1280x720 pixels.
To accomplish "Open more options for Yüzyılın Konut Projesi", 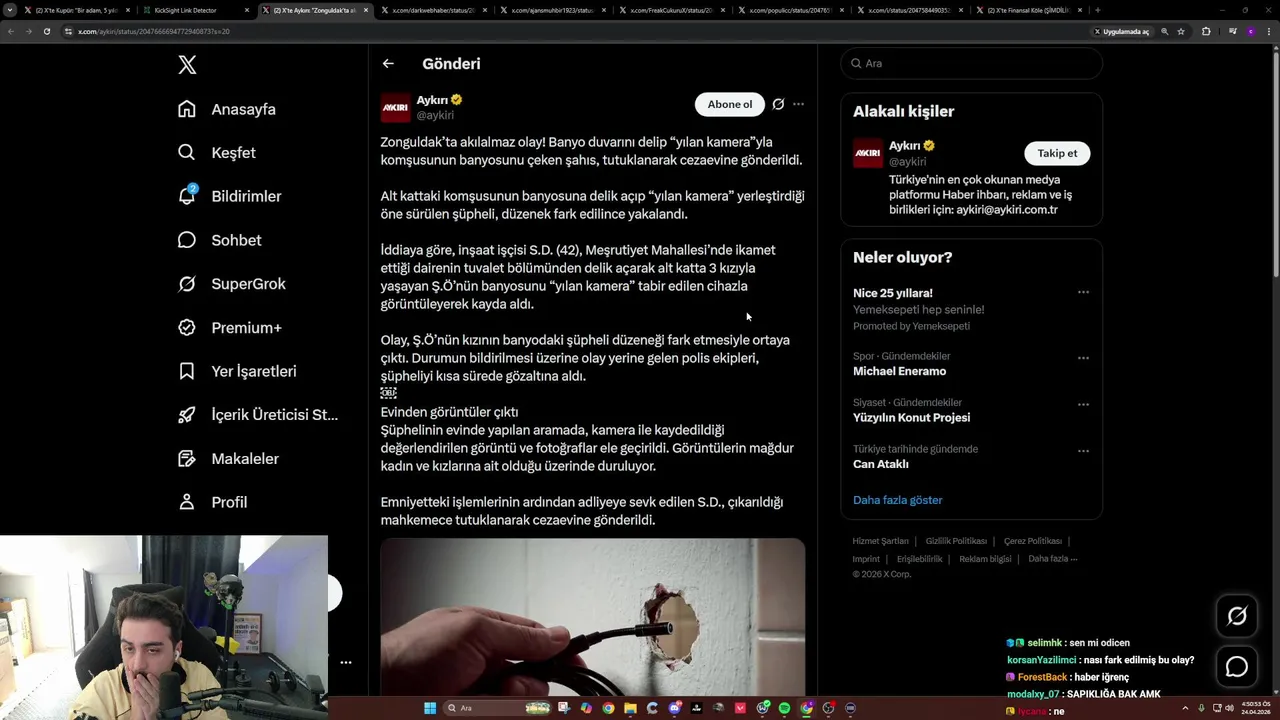I will pos(1083,405).
